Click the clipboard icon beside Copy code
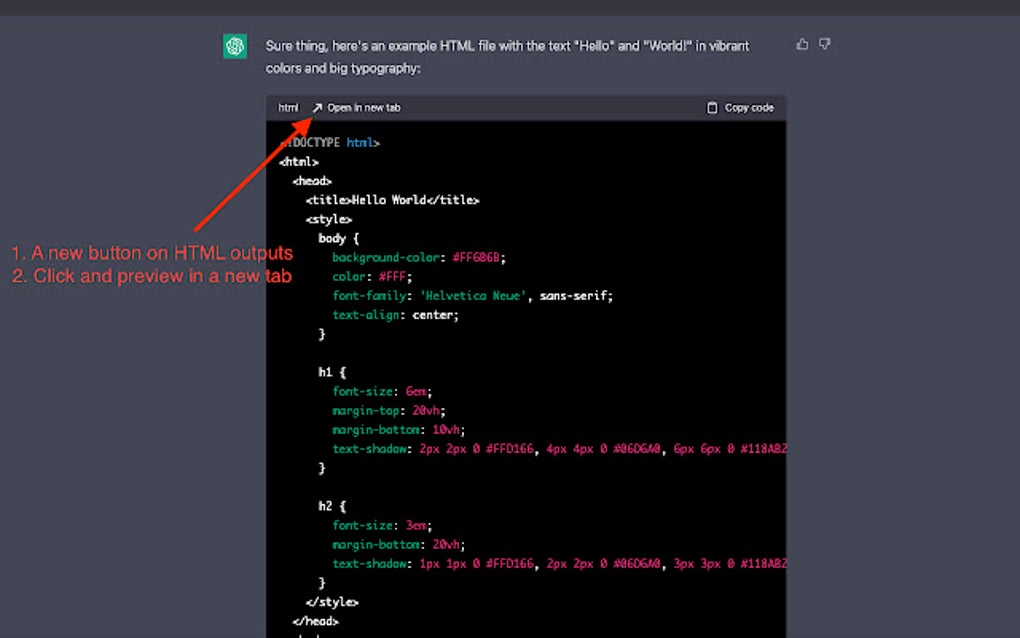This screenshot has height=638, width=1020. coord(712,107)
